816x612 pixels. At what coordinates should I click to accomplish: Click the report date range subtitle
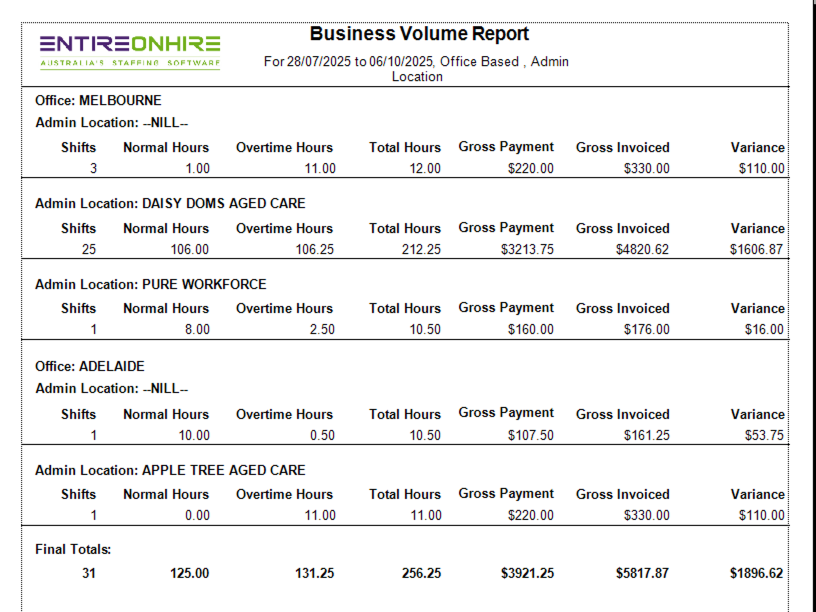[x=416, y=69]
